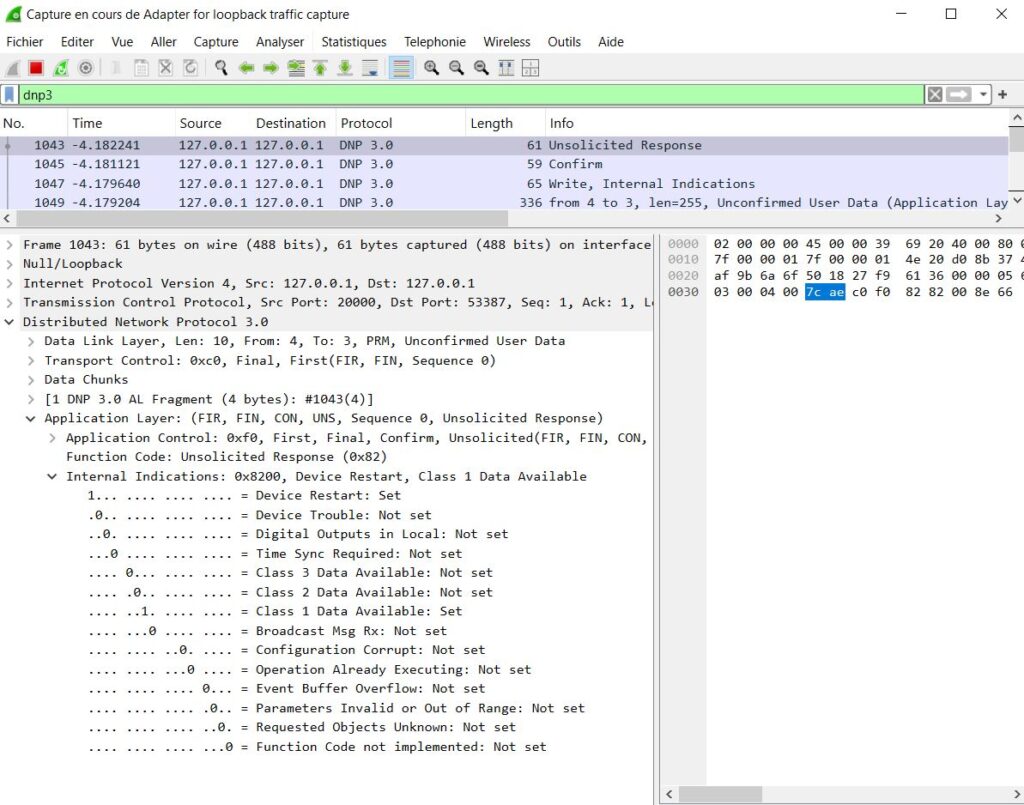Collapse the Internal Indications subtree
This screenshot has height=805, width=1024.
click(x=53, y=476)
